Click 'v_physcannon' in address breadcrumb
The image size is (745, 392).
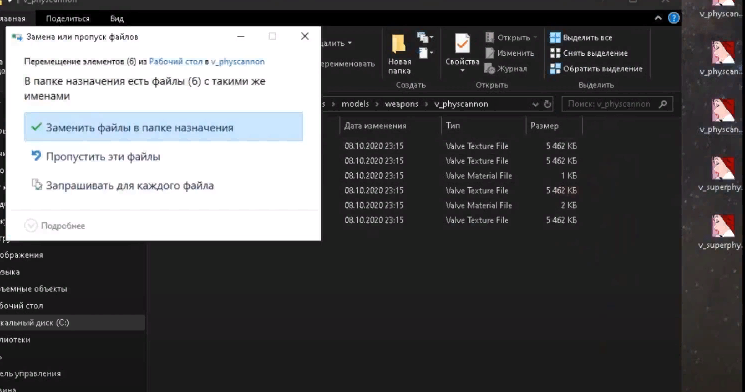coord(461,104)
